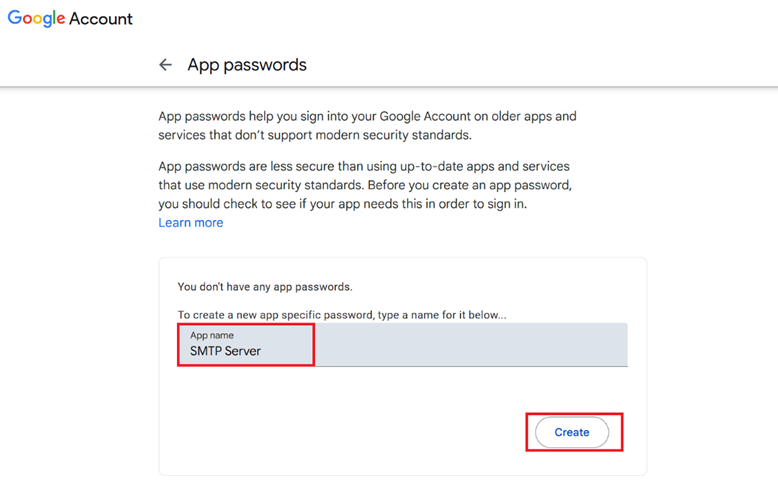Click "You don't have any app passwords" text
Viewport: 778px width, 484px height.
point(264,286)
